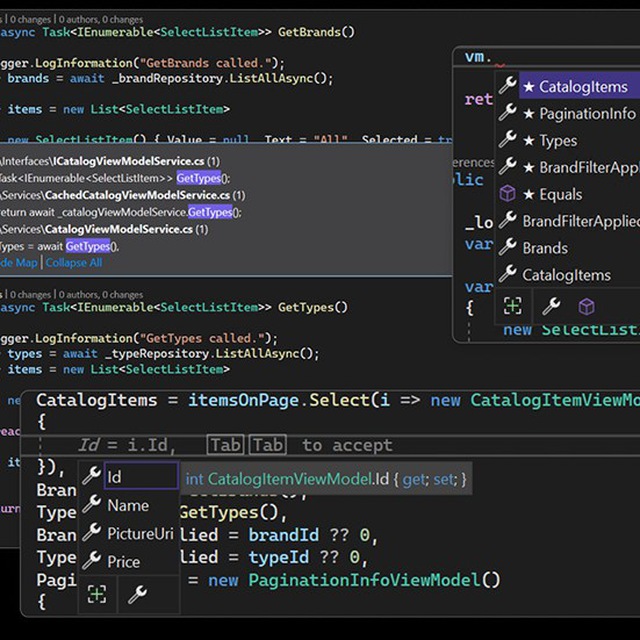Open the Code Map link

click(x=19, y=262)
